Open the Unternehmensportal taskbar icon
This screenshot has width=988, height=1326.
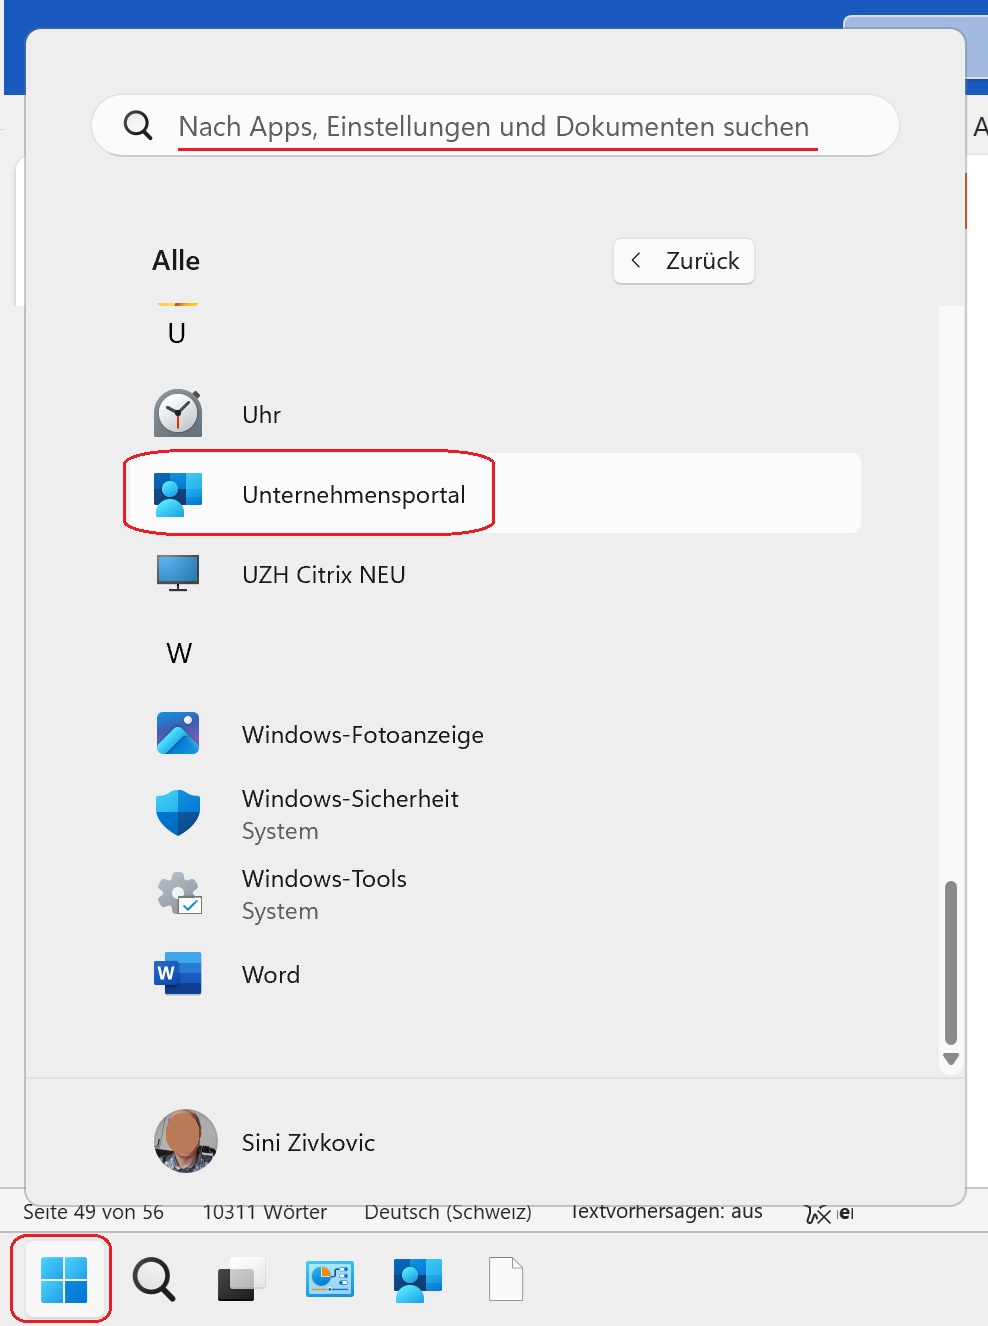coord(417,1278)
